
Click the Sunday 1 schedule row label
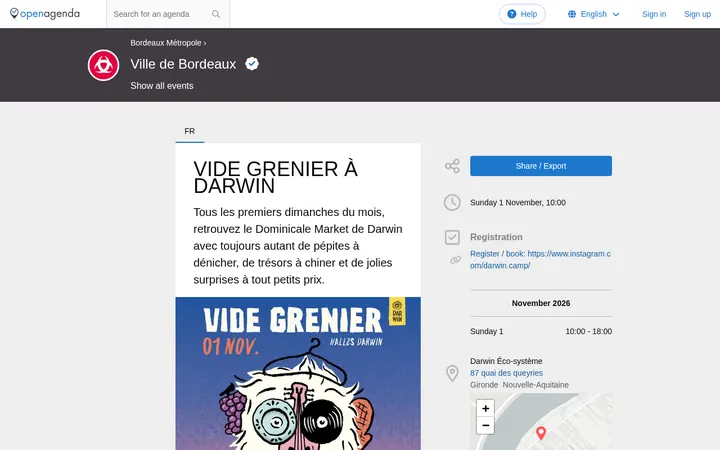487,331
